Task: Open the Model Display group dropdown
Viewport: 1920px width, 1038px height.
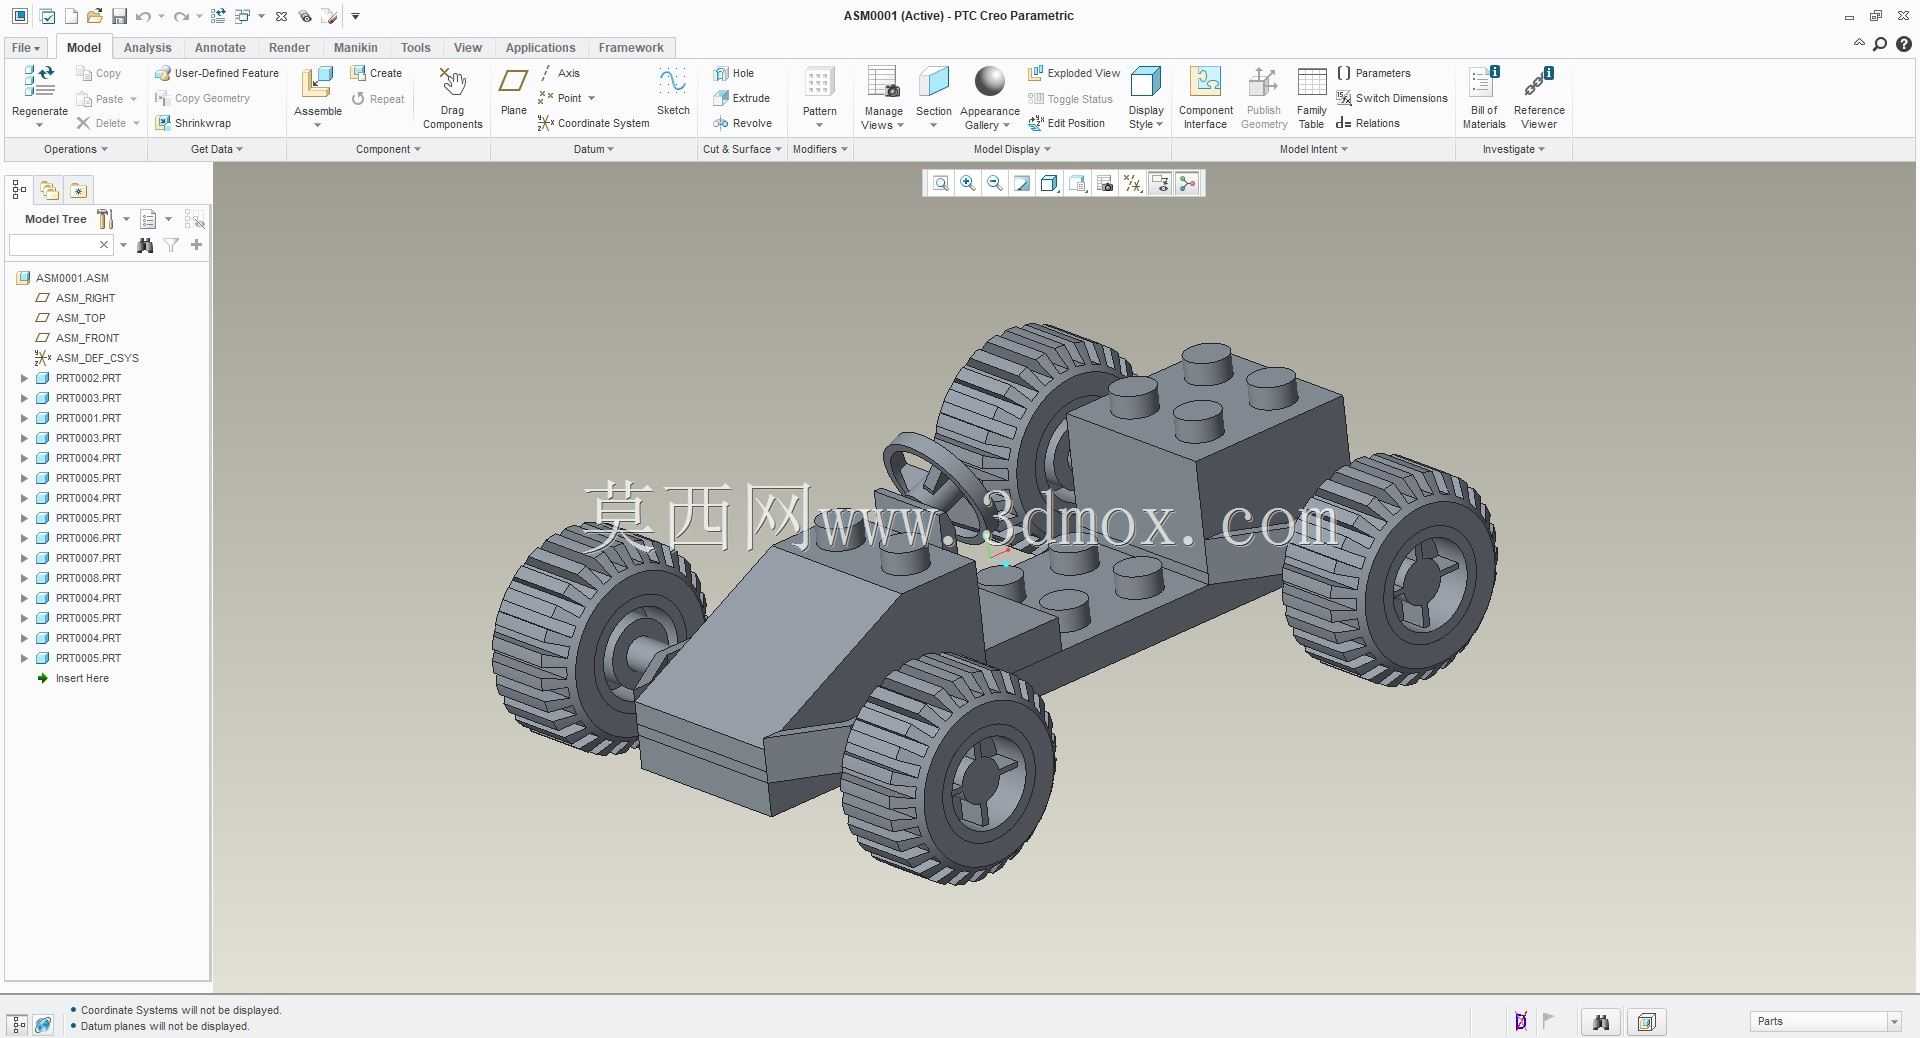Action: pyautogui.click(x=1012, y=149)
